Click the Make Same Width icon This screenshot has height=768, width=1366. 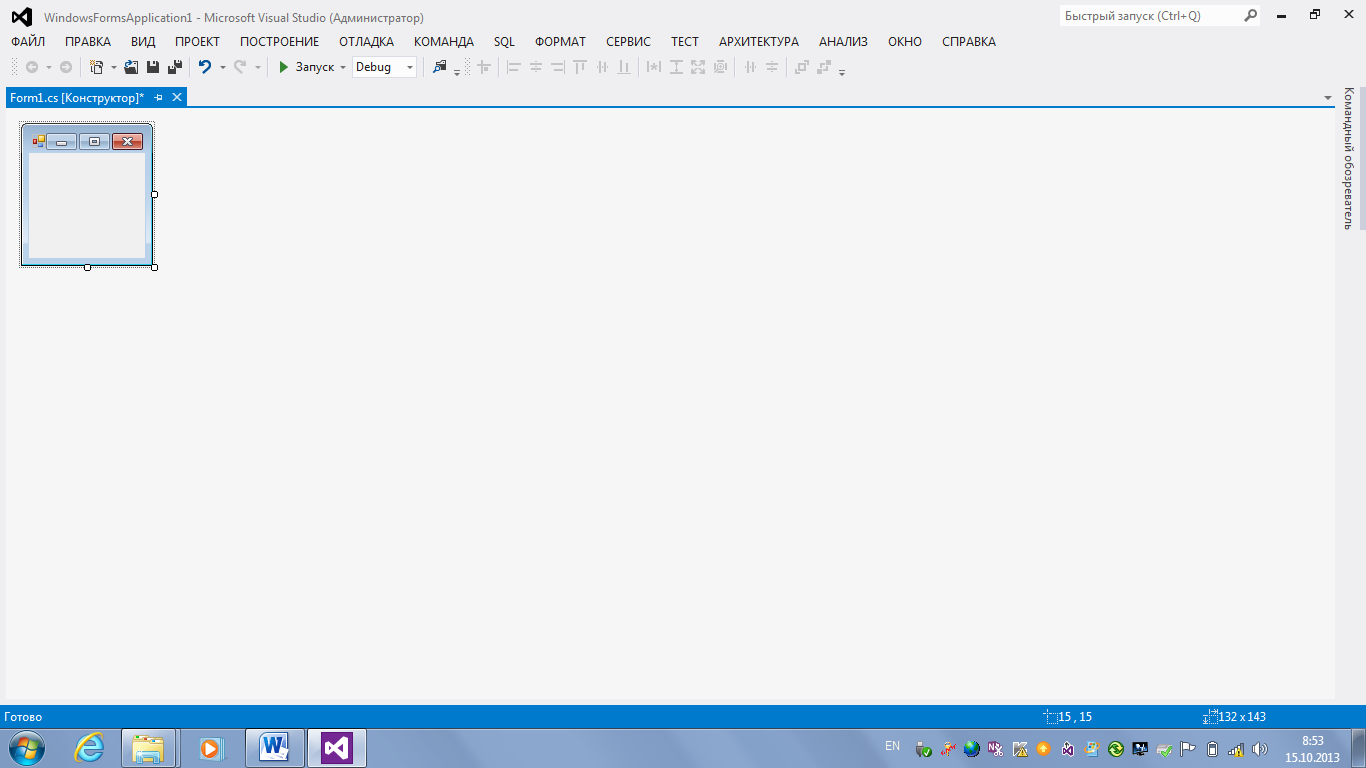(654, 67)
